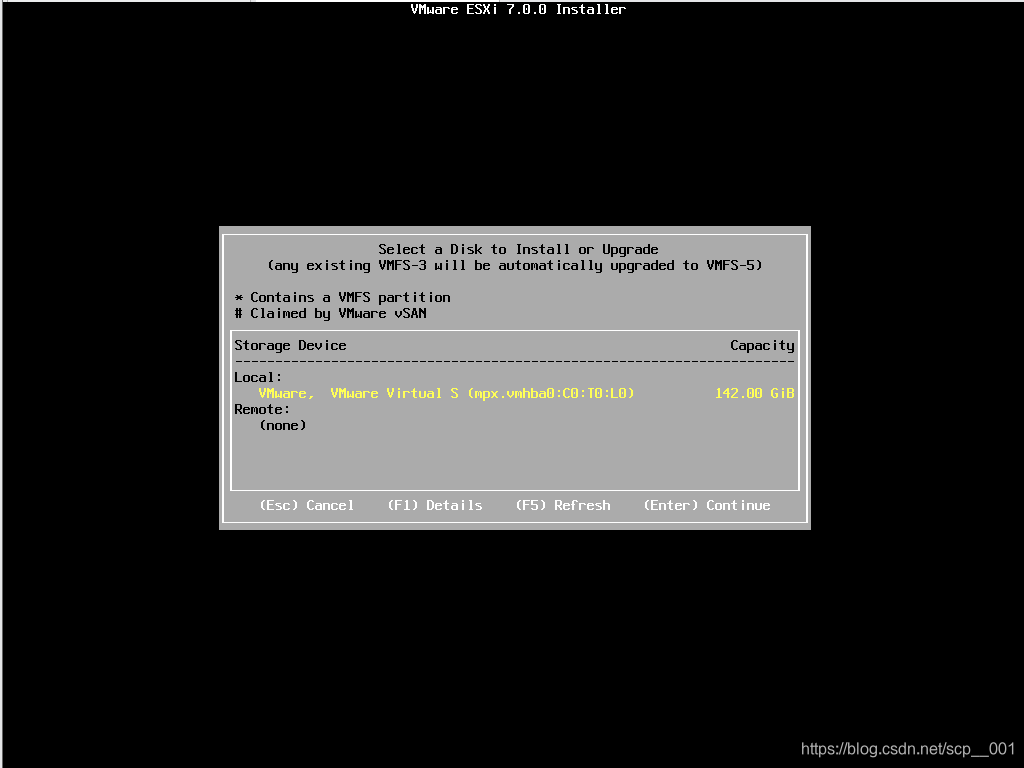Click the (none) entry under Remote
The width and height of the screenshot is (1024, 768).
(x=283, y=425)
